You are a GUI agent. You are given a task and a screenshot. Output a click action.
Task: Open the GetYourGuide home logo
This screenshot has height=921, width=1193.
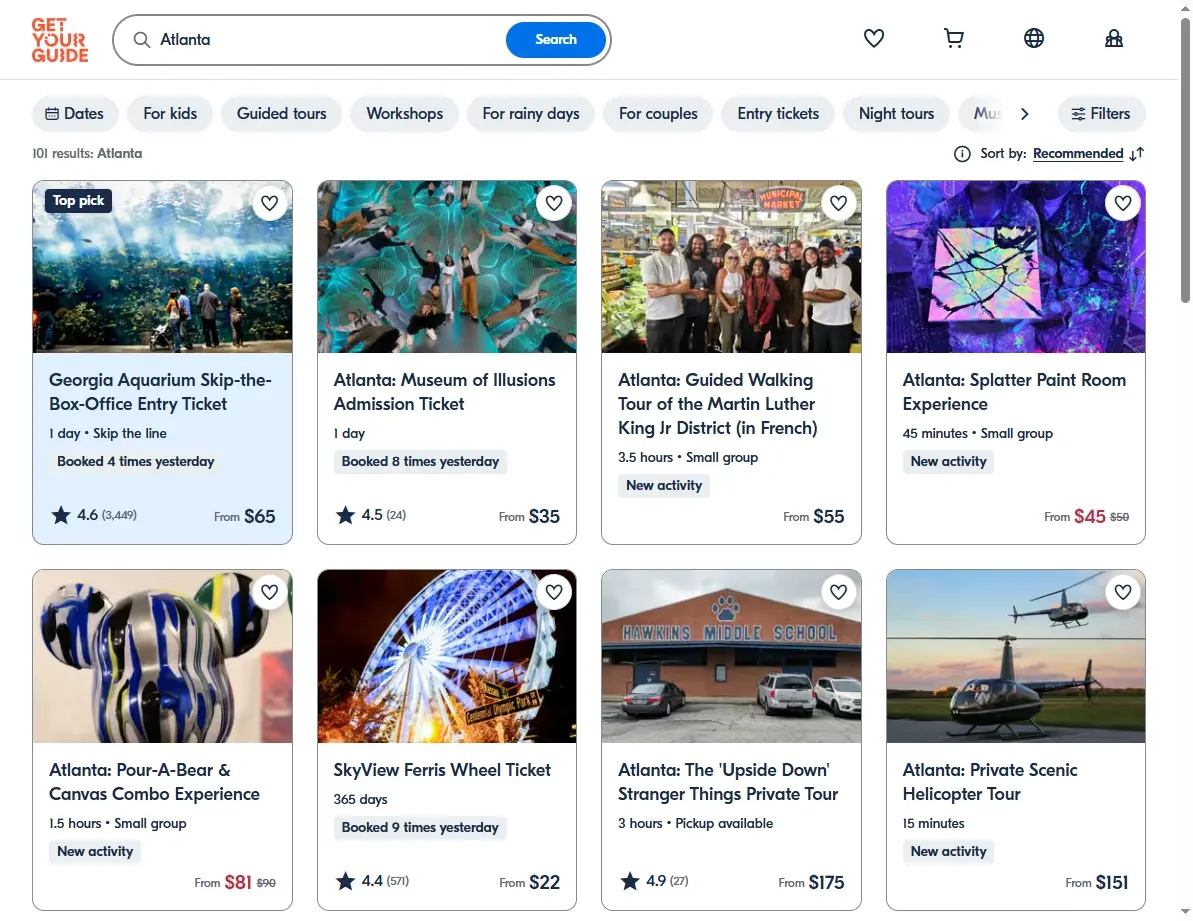coord(59,40)
